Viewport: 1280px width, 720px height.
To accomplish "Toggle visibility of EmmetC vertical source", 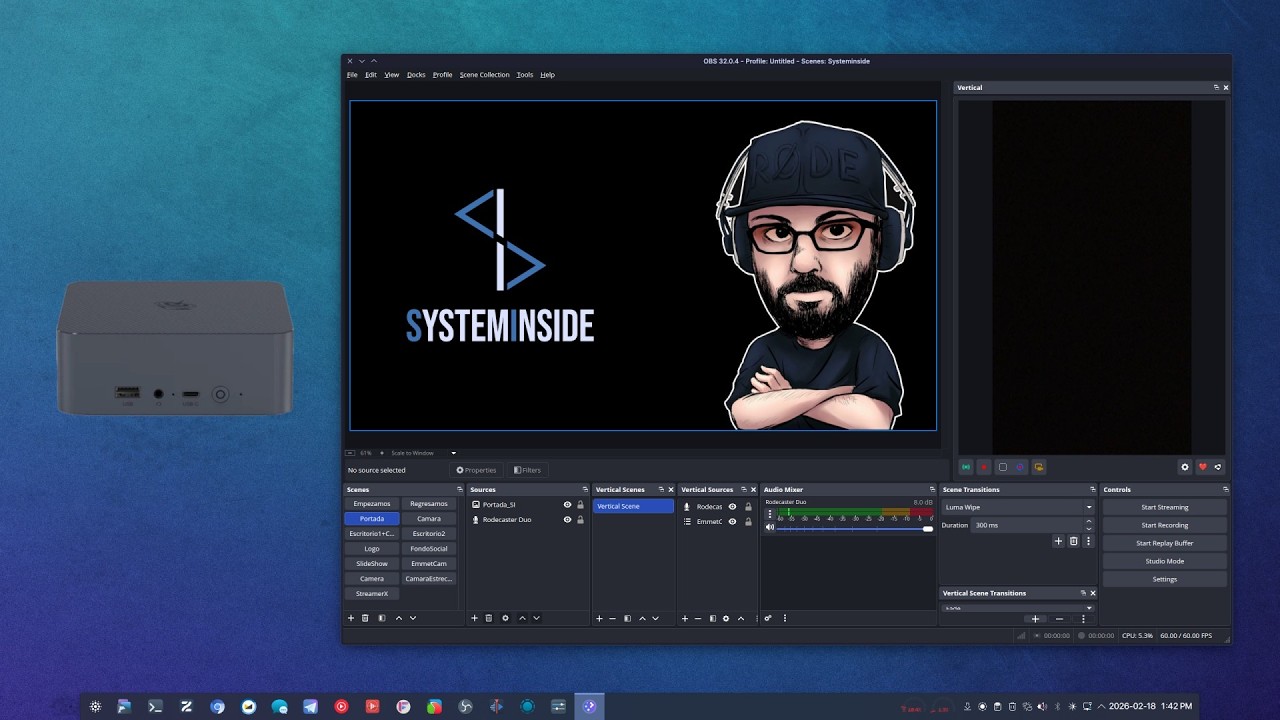I will coord(732,522).
